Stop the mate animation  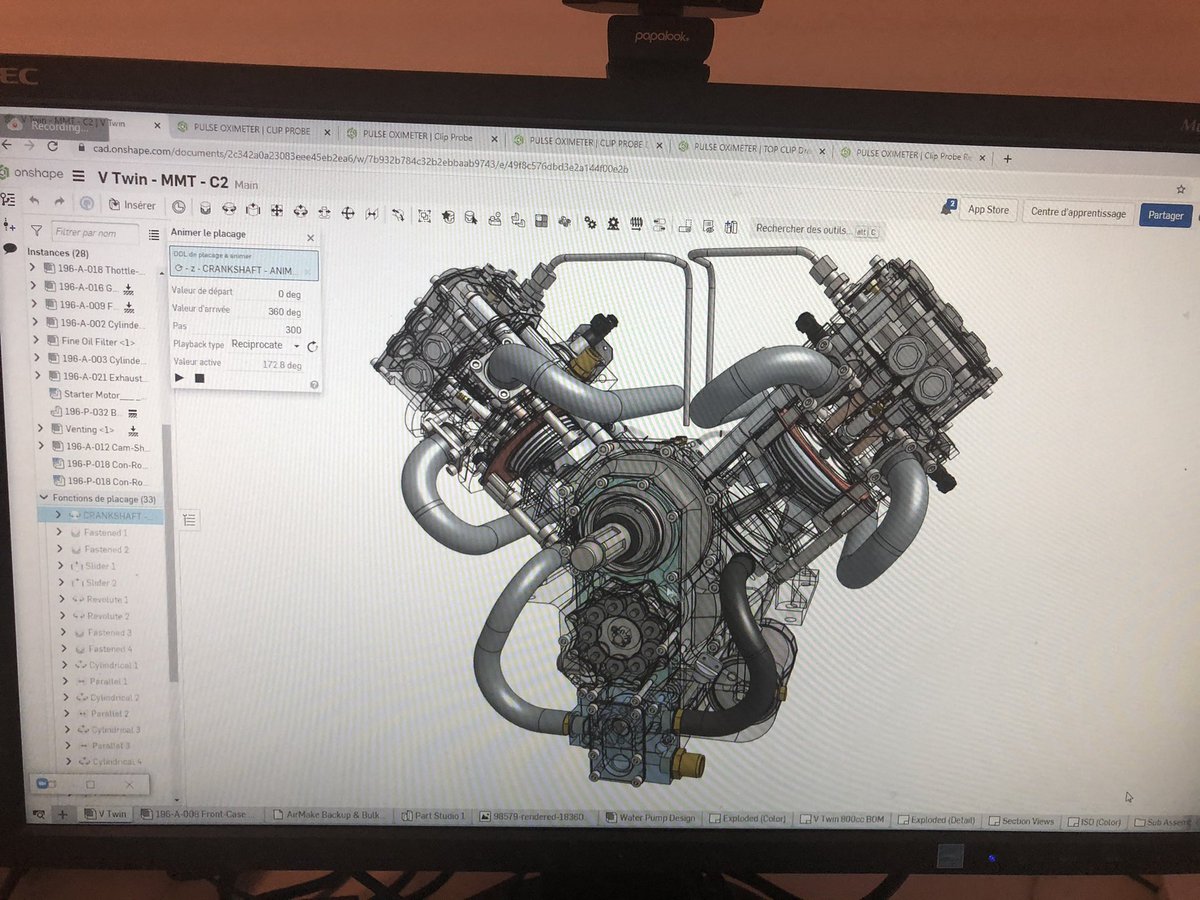click(x=199, y=379)
